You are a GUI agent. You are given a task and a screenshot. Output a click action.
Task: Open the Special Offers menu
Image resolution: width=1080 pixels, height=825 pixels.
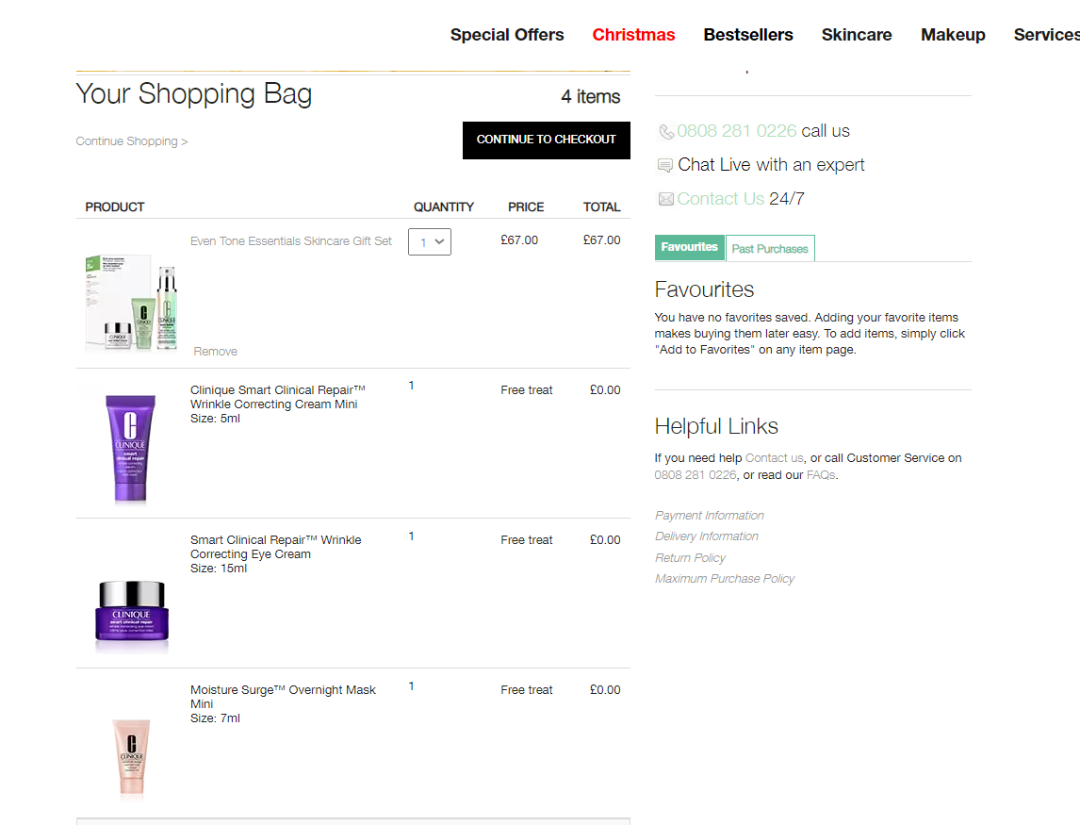click(x=506, y=35)
